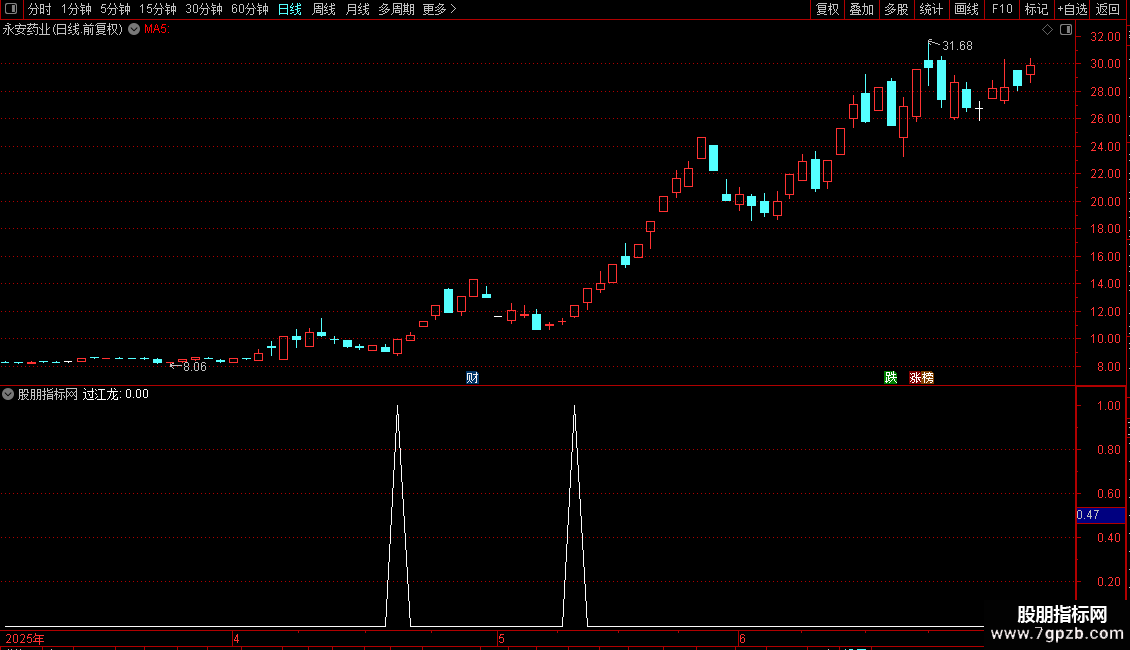Open 多周期 multi-period view
This screenshot has width=1130, height=650.
pos(396,9)
